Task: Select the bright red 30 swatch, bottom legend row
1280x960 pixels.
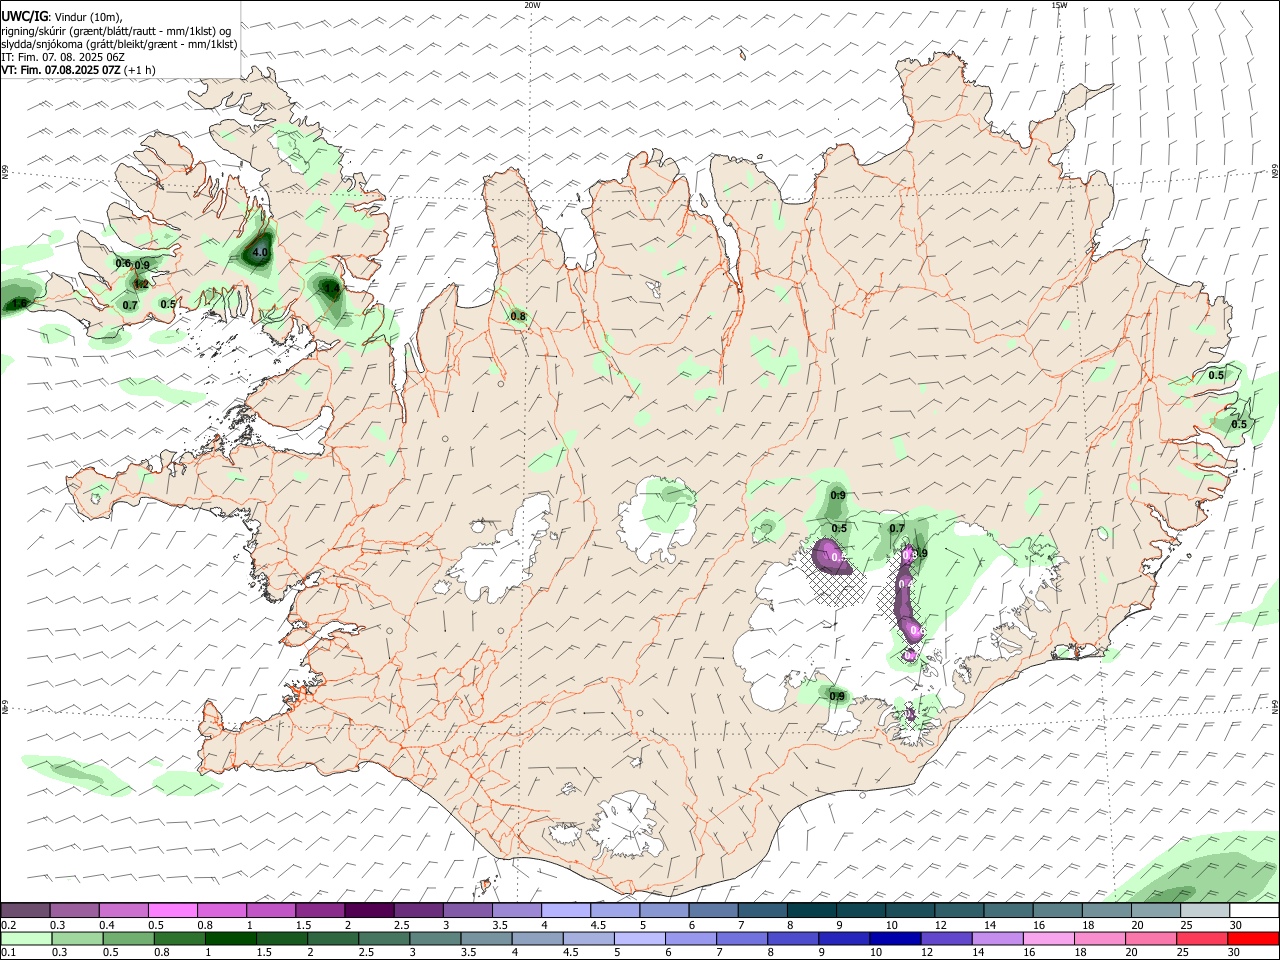Action: [1254, 939]
